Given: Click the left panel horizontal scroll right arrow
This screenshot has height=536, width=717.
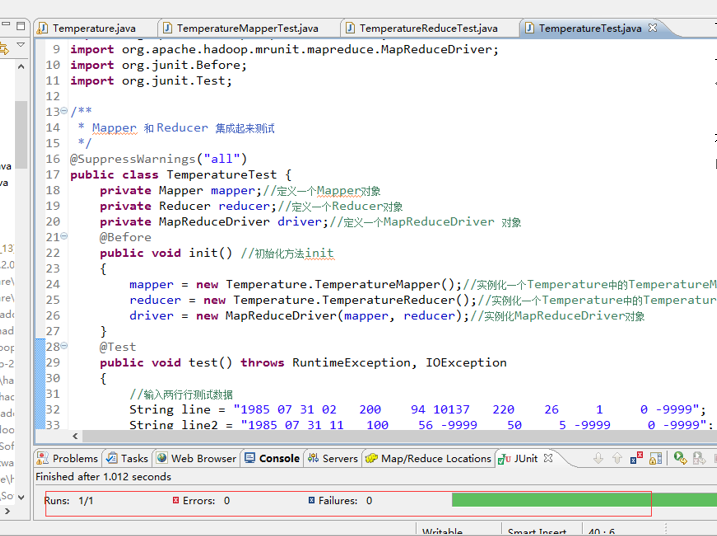Looking at the screenshot, I should [x=6, y=511].
